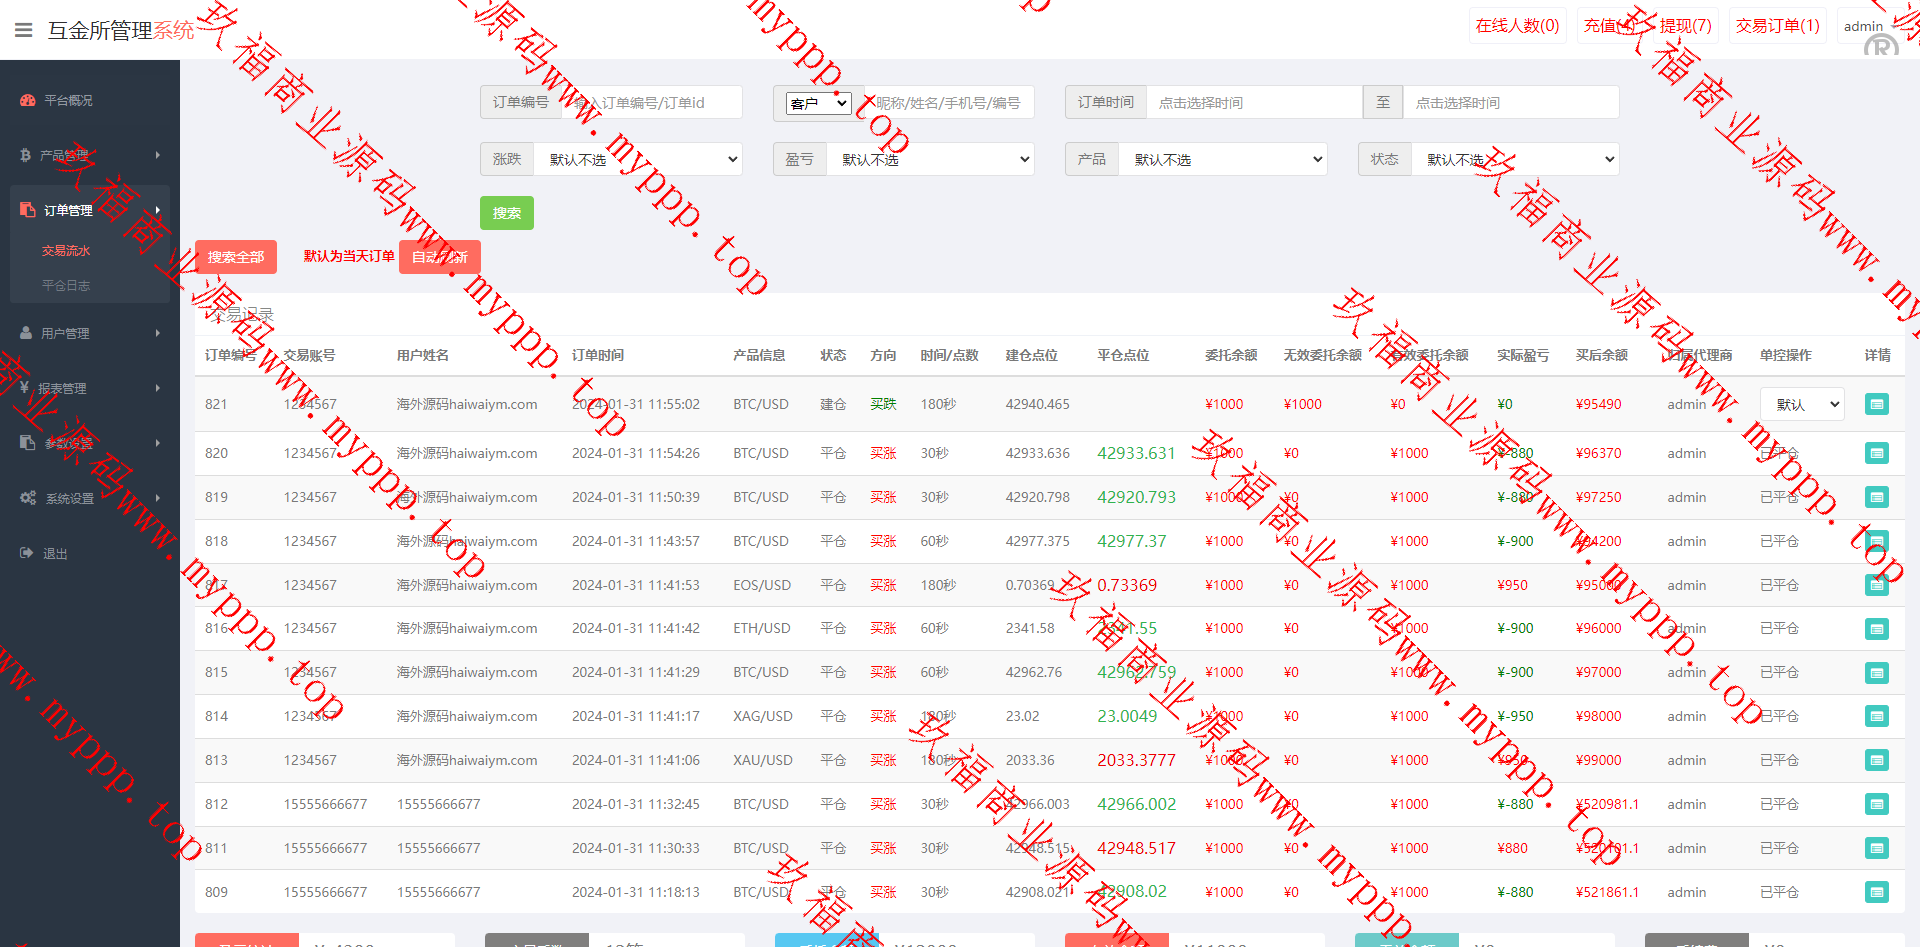Click details icon for order 813
The height and width of the screenshot is (947, 1920).
click(1876, 760)
